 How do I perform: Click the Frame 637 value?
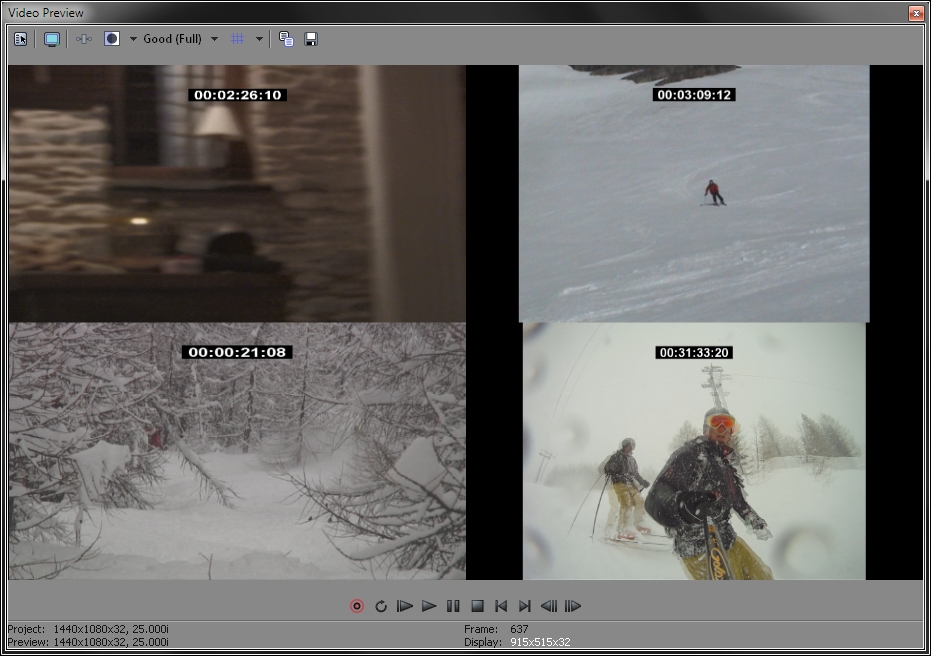point(519,629)
